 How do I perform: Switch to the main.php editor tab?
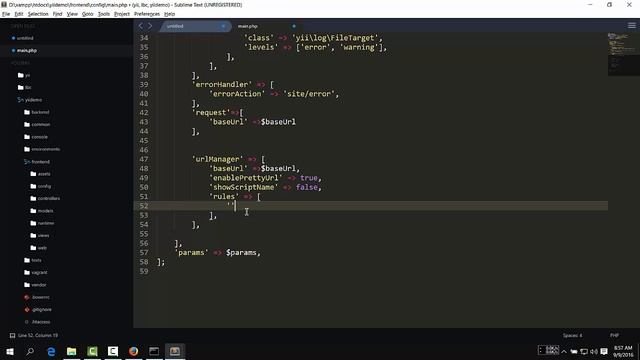265,26
